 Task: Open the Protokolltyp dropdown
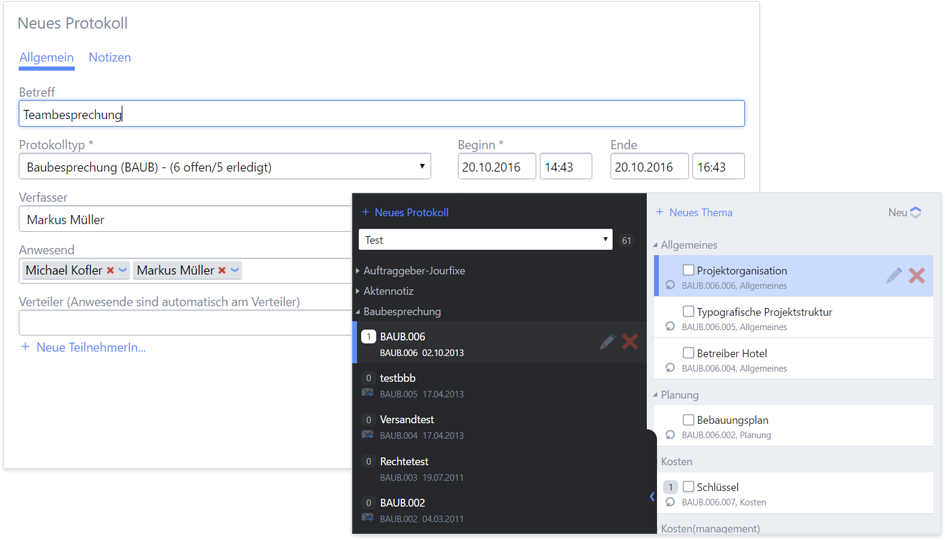pos(224,167)
